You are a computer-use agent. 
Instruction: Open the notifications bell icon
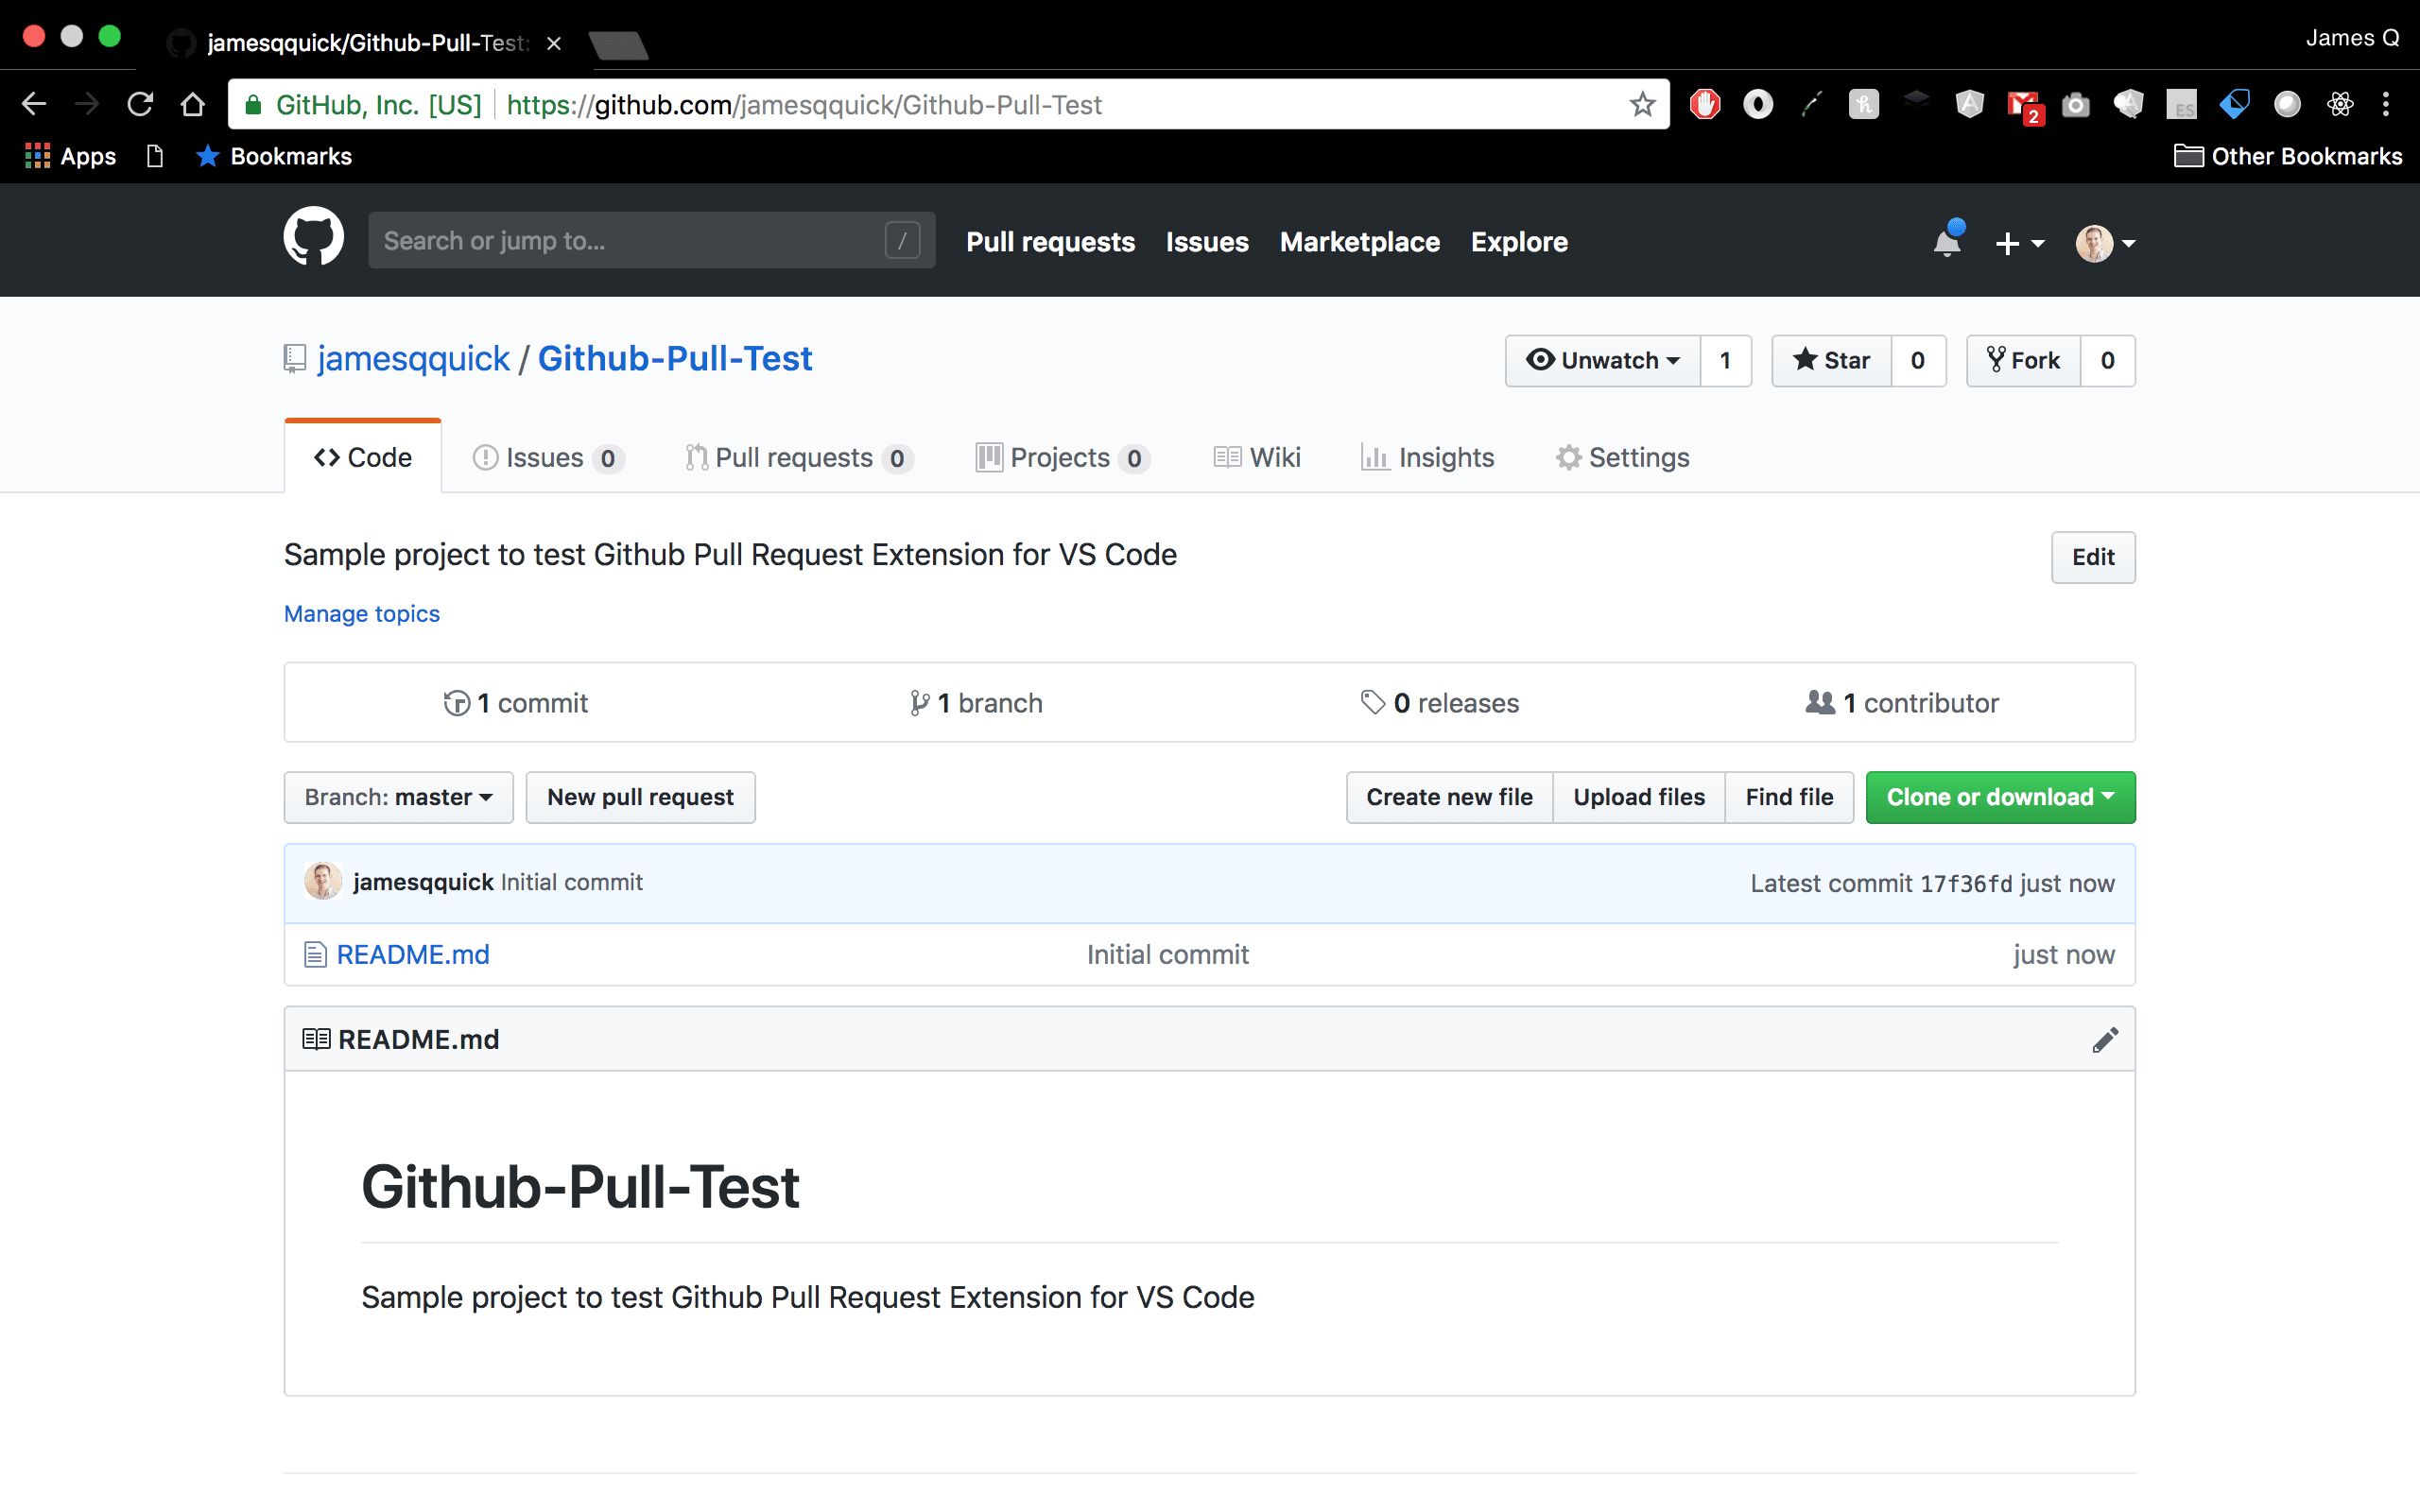coord(1947,242)
